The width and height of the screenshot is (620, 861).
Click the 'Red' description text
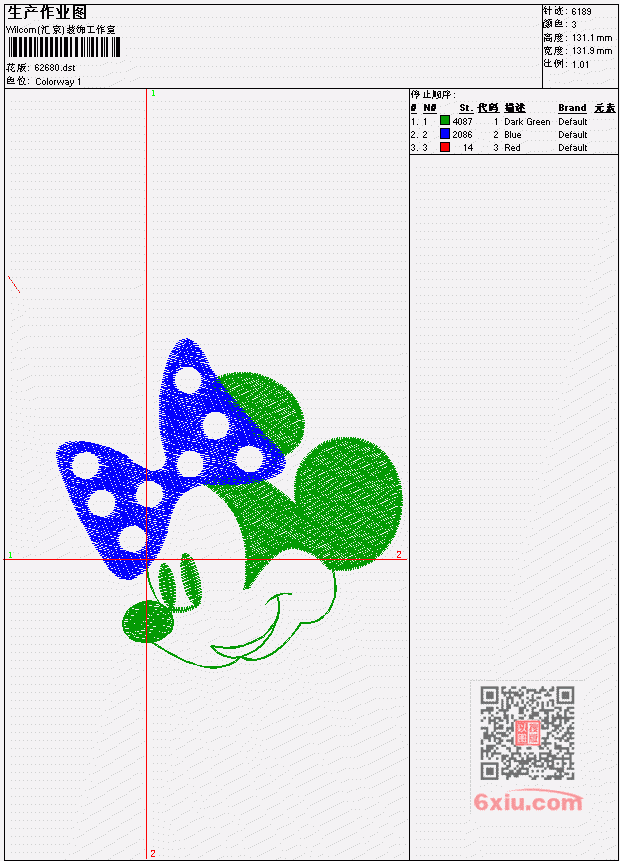512,148
